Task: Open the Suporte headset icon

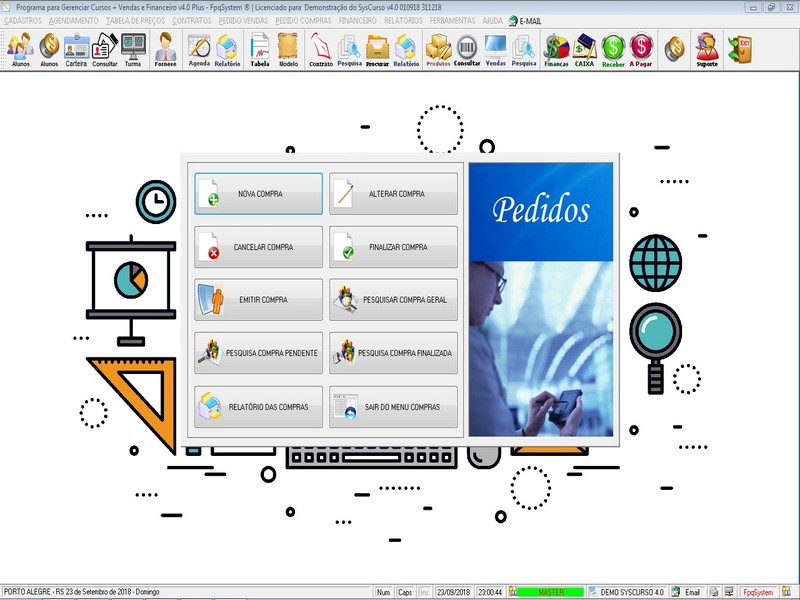Action: pyautogui.click(x=707, y=49)
